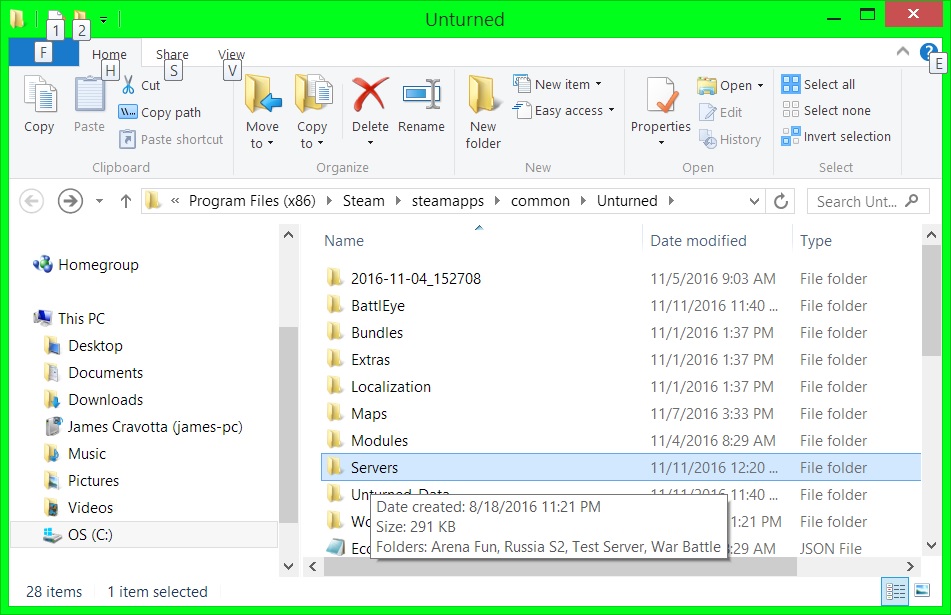Click the Search Unturned box
The width and height of the screenshot is (951, 615).
(x=868, y=201)
